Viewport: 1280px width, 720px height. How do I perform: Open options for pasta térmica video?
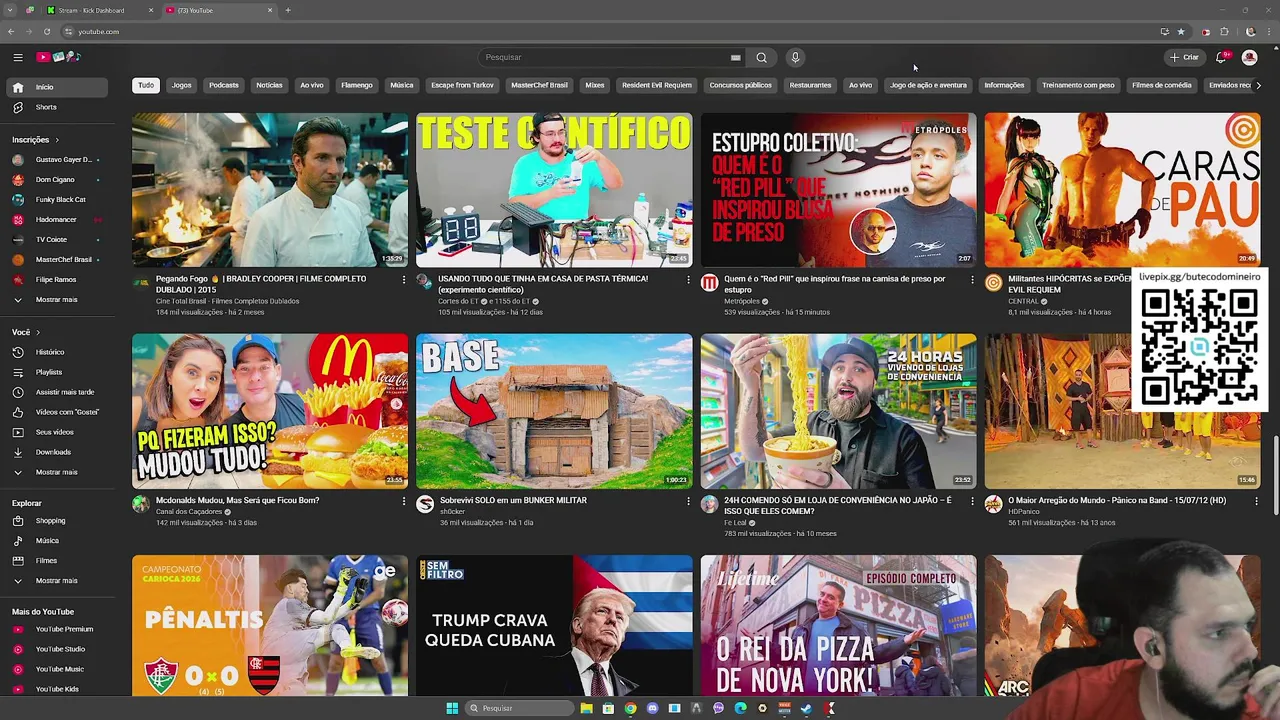click(x=688, y=280)
